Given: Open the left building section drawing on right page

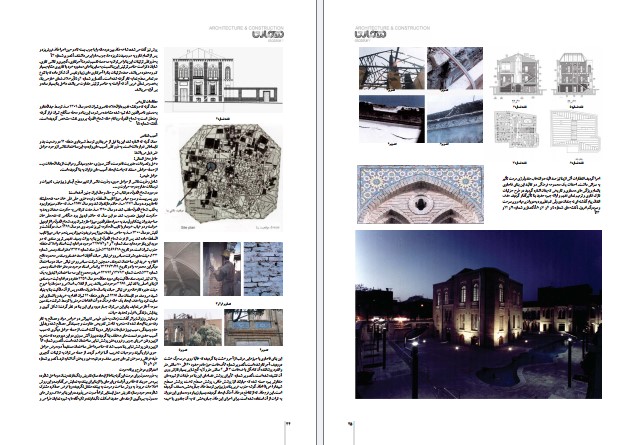Looking at the screenshot, I should pyautogui.click(x=518, y=74).
